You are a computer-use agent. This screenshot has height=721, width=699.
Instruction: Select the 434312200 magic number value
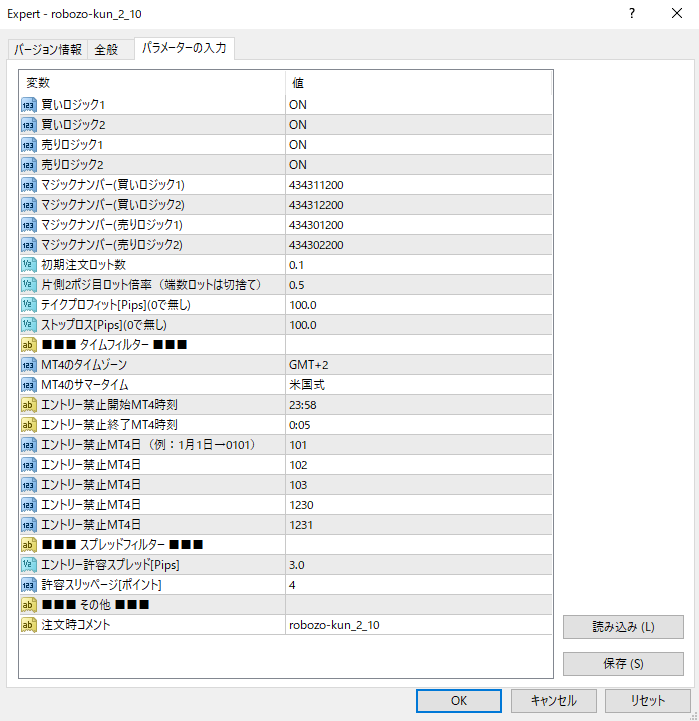click(x=418, y=205)
